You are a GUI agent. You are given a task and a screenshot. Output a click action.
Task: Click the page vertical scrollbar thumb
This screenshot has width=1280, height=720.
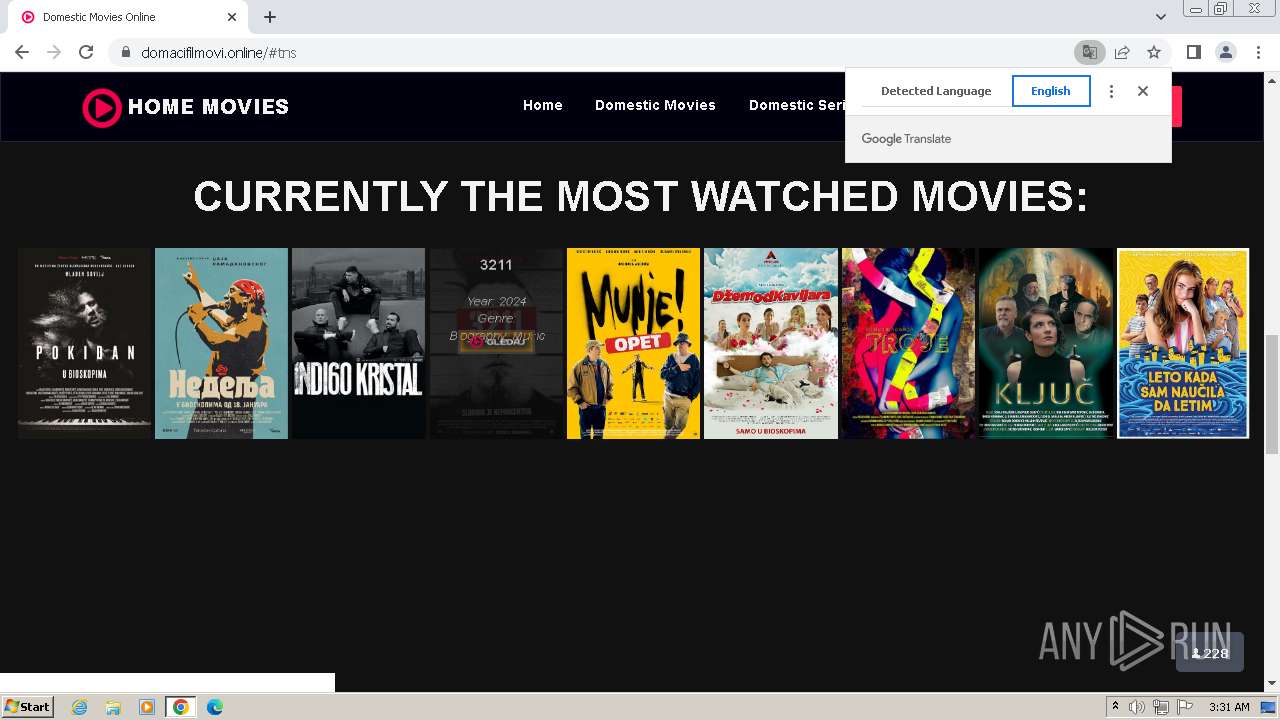pyautogui.click(x=1272, y=395)
